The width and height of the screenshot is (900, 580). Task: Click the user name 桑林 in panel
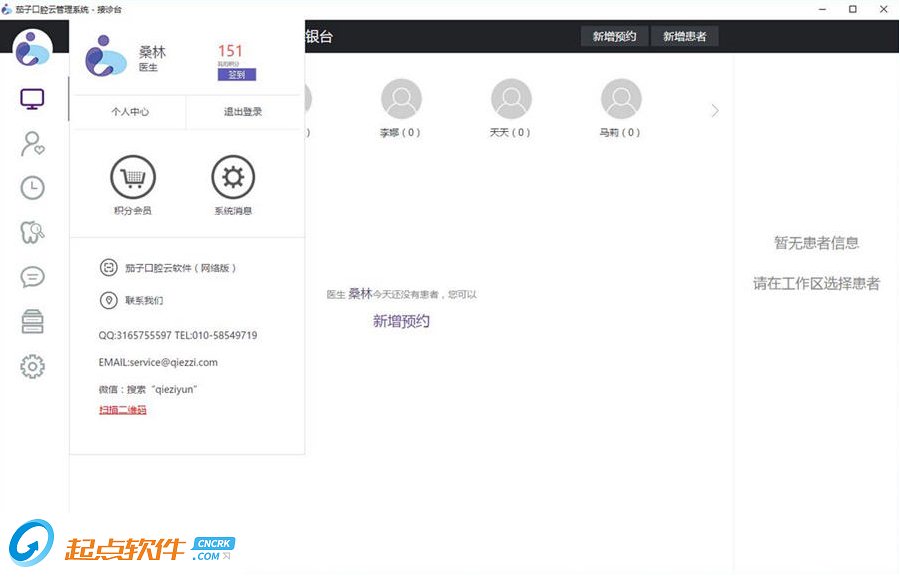point(152,52)
